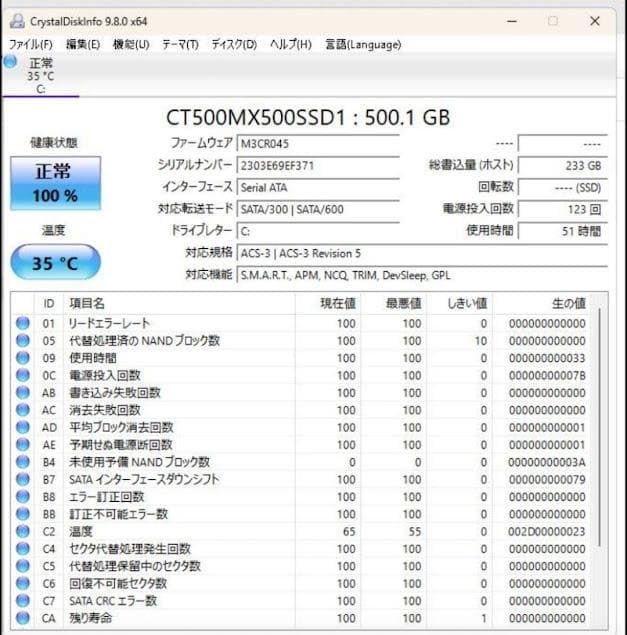
Task: Click the 最悪値 column header
Action: 393,303
